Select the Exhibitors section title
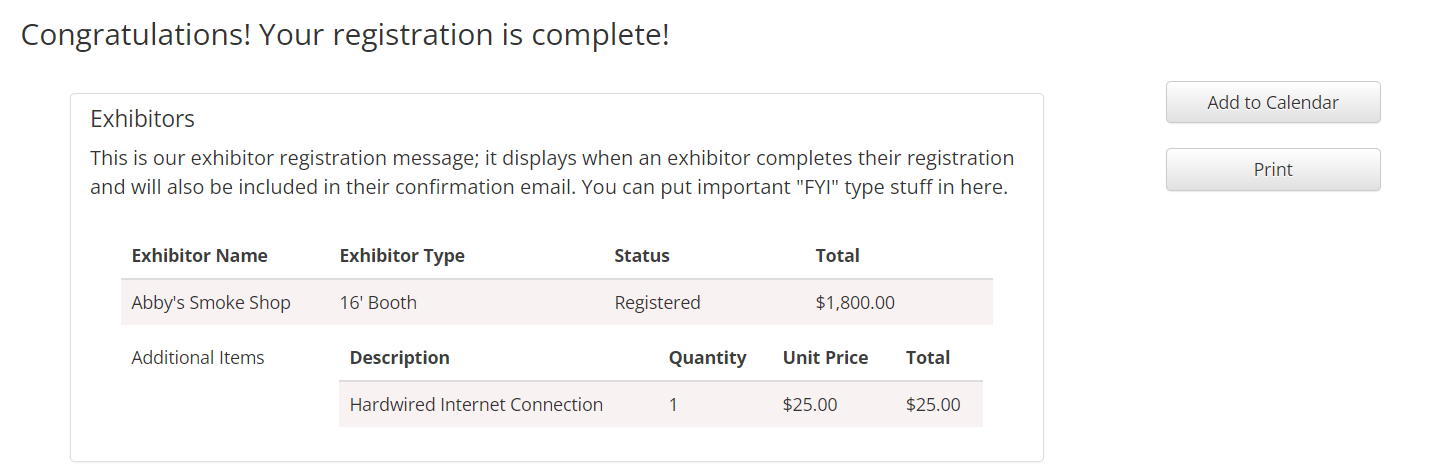Image resolution: width=1441 pixels, height=474 pixels. 142,119
